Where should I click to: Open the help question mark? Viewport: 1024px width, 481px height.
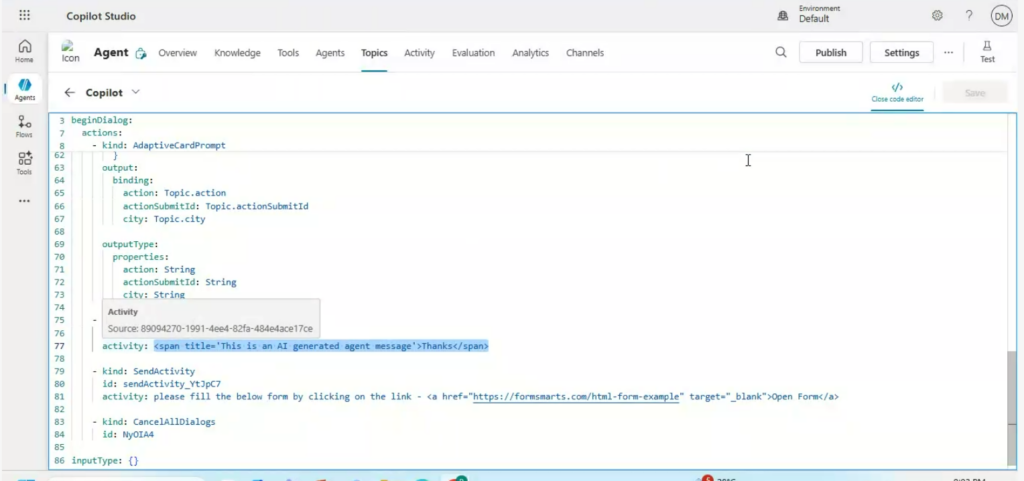(x=969, y=16)
